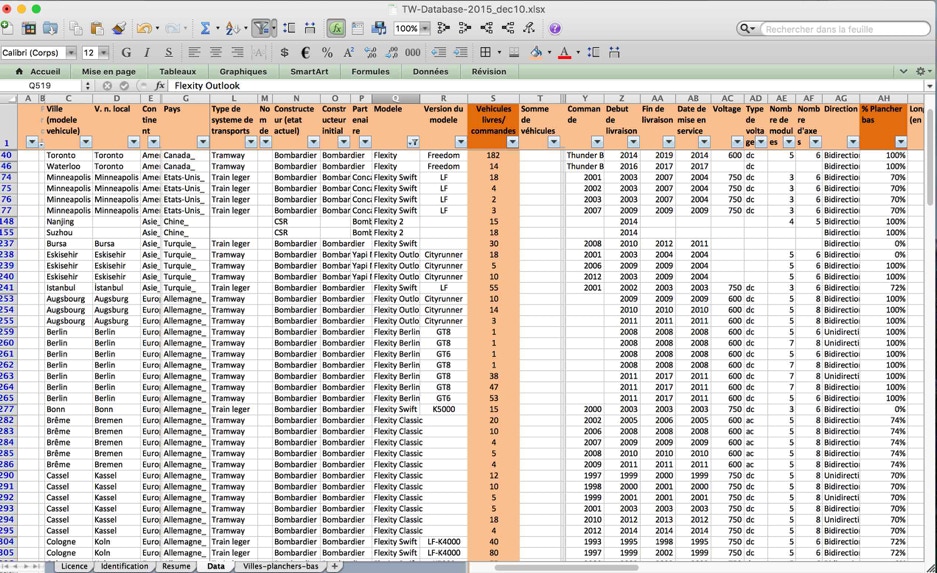
Task: Open the Révision ribbon tab
Action: pos(489,71)
